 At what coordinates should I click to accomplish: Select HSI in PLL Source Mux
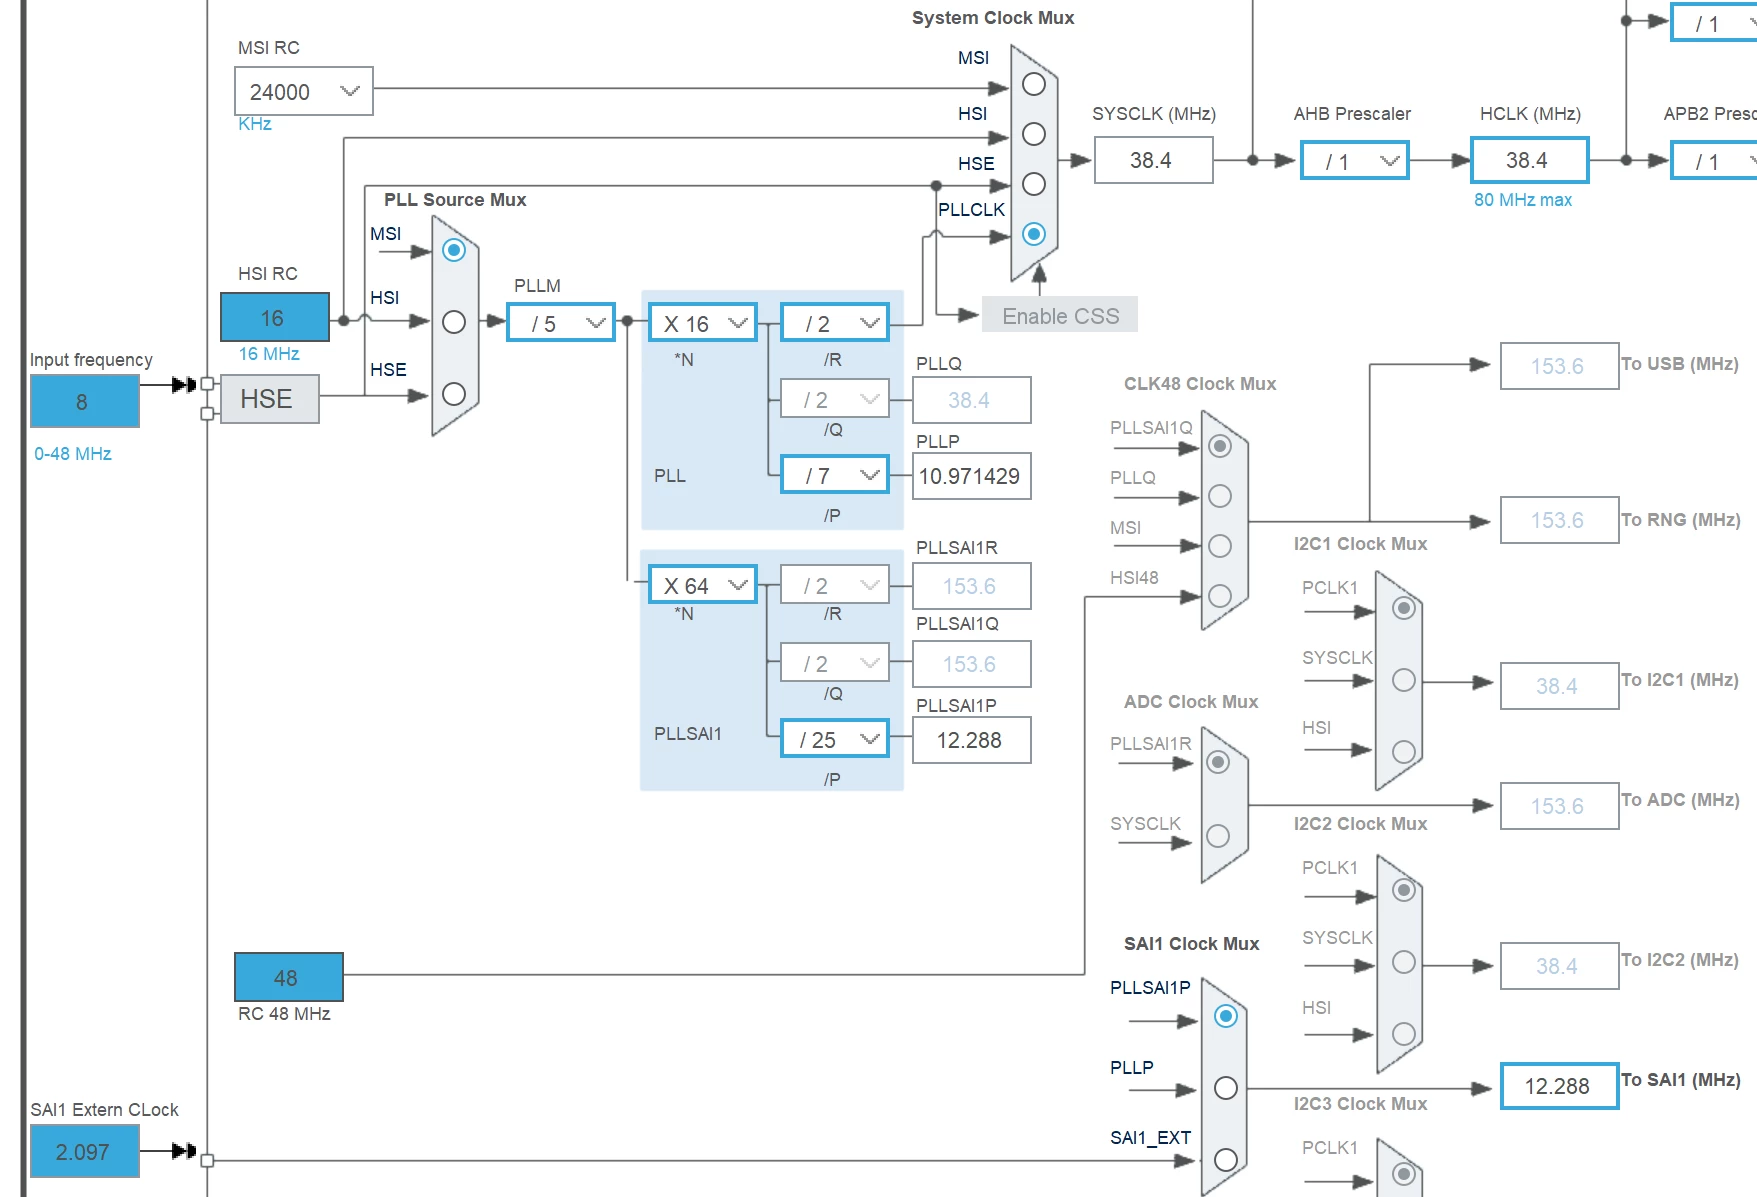454,322
